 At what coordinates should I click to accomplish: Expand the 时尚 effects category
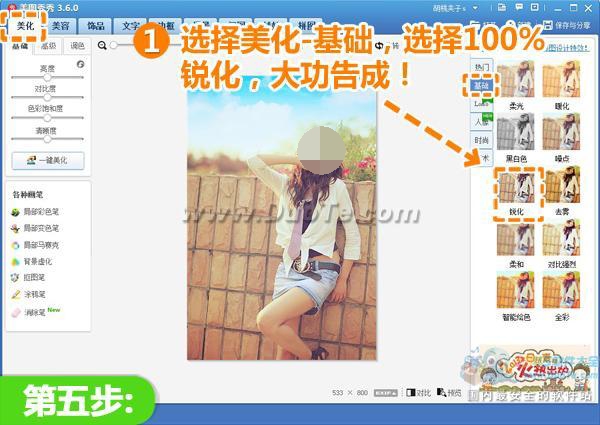482,141
